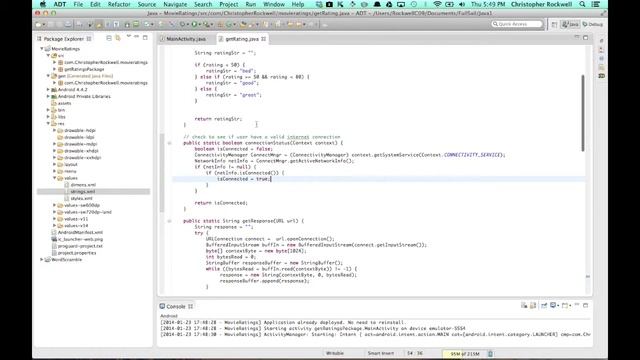Minimize the editor area
The height and width of the screenshot is (360, 640).
tap(577, 37)
